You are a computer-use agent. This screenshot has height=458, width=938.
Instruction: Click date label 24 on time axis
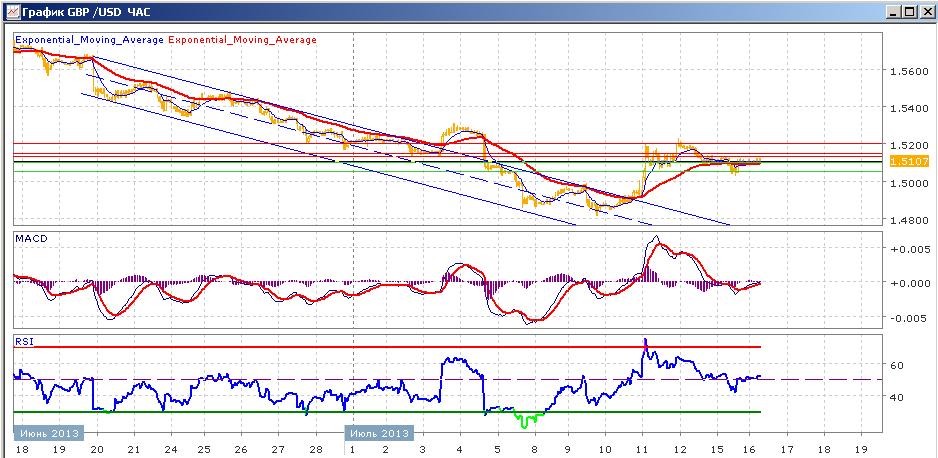pos(170,449)
